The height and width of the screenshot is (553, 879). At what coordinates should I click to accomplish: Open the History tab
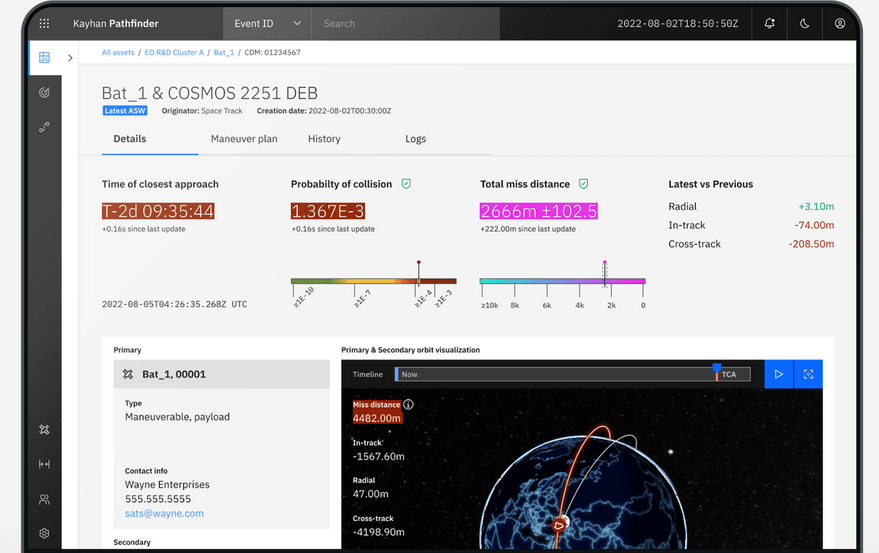click(x=324, y=139)
